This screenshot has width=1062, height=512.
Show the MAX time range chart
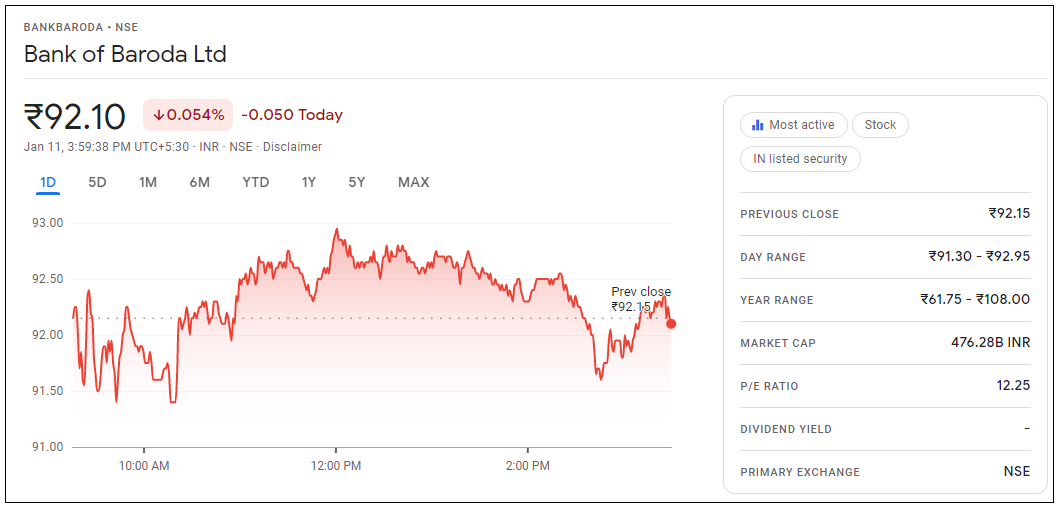[x=413, y=182]
